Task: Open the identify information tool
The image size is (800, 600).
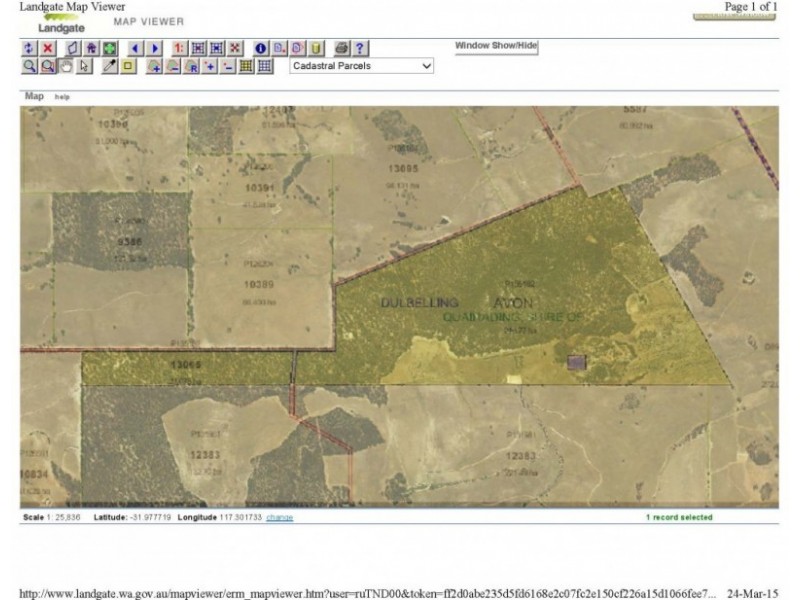Action: [260, 47]
